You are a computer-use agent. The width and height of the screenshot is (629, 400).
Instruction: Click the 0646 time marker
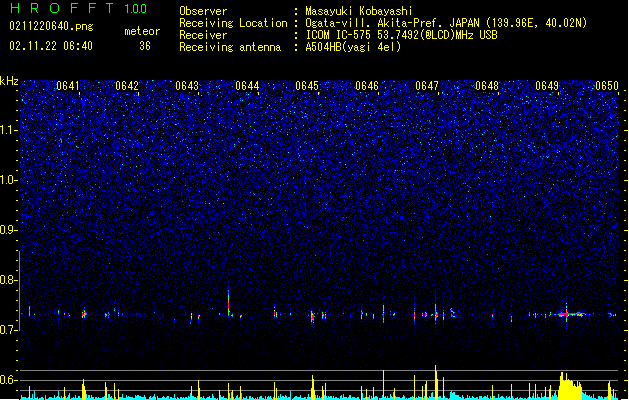click(367, 86)
